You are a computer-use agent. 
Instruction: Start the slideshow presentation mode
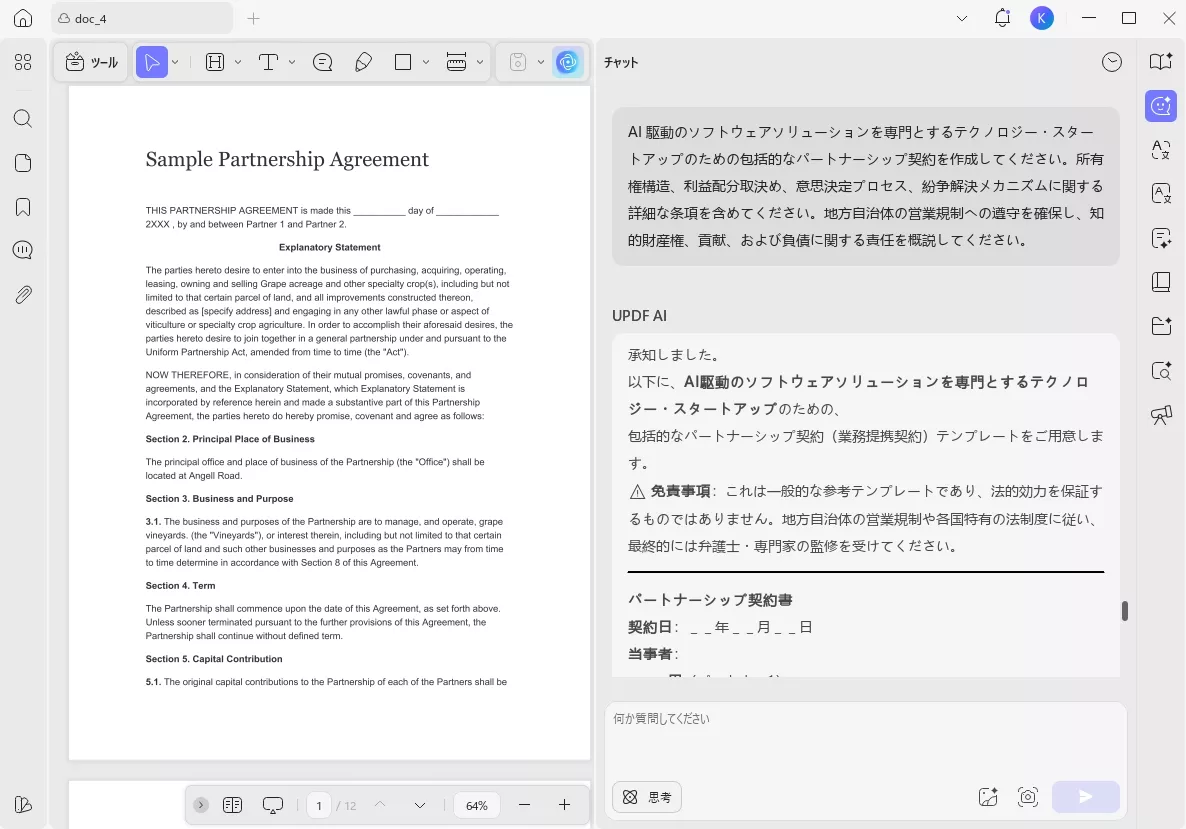coord(272,806)
